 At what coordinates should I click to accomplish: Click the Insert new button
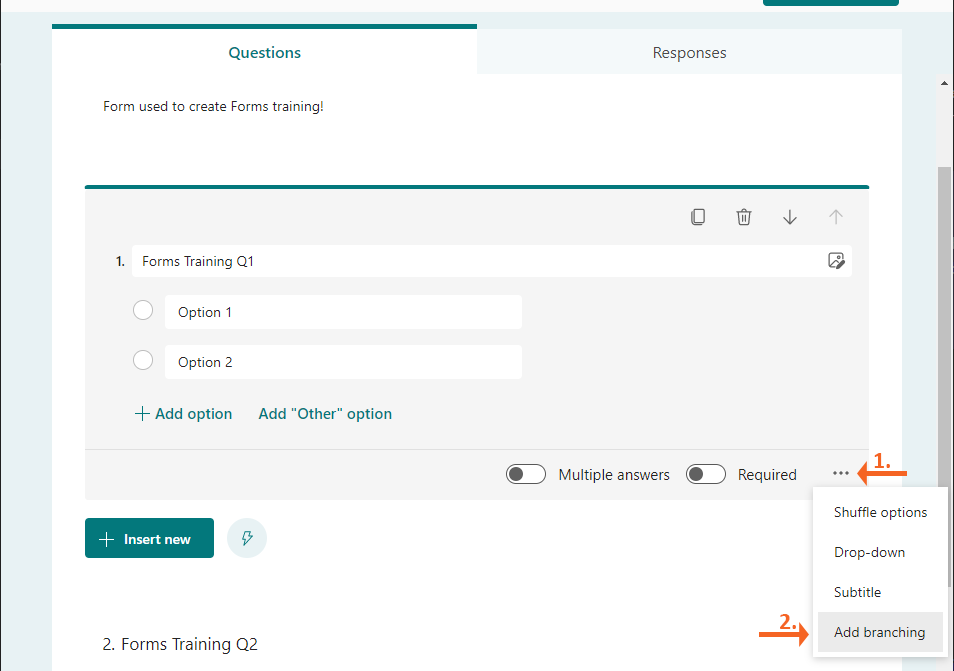(150, 538)
